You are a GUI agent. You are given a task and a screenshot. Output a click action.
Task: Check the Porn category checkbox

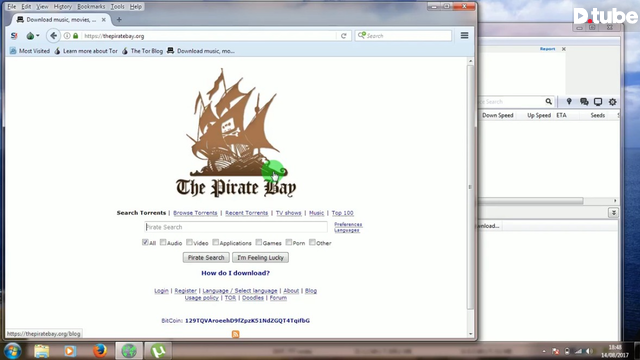point(289,242)
